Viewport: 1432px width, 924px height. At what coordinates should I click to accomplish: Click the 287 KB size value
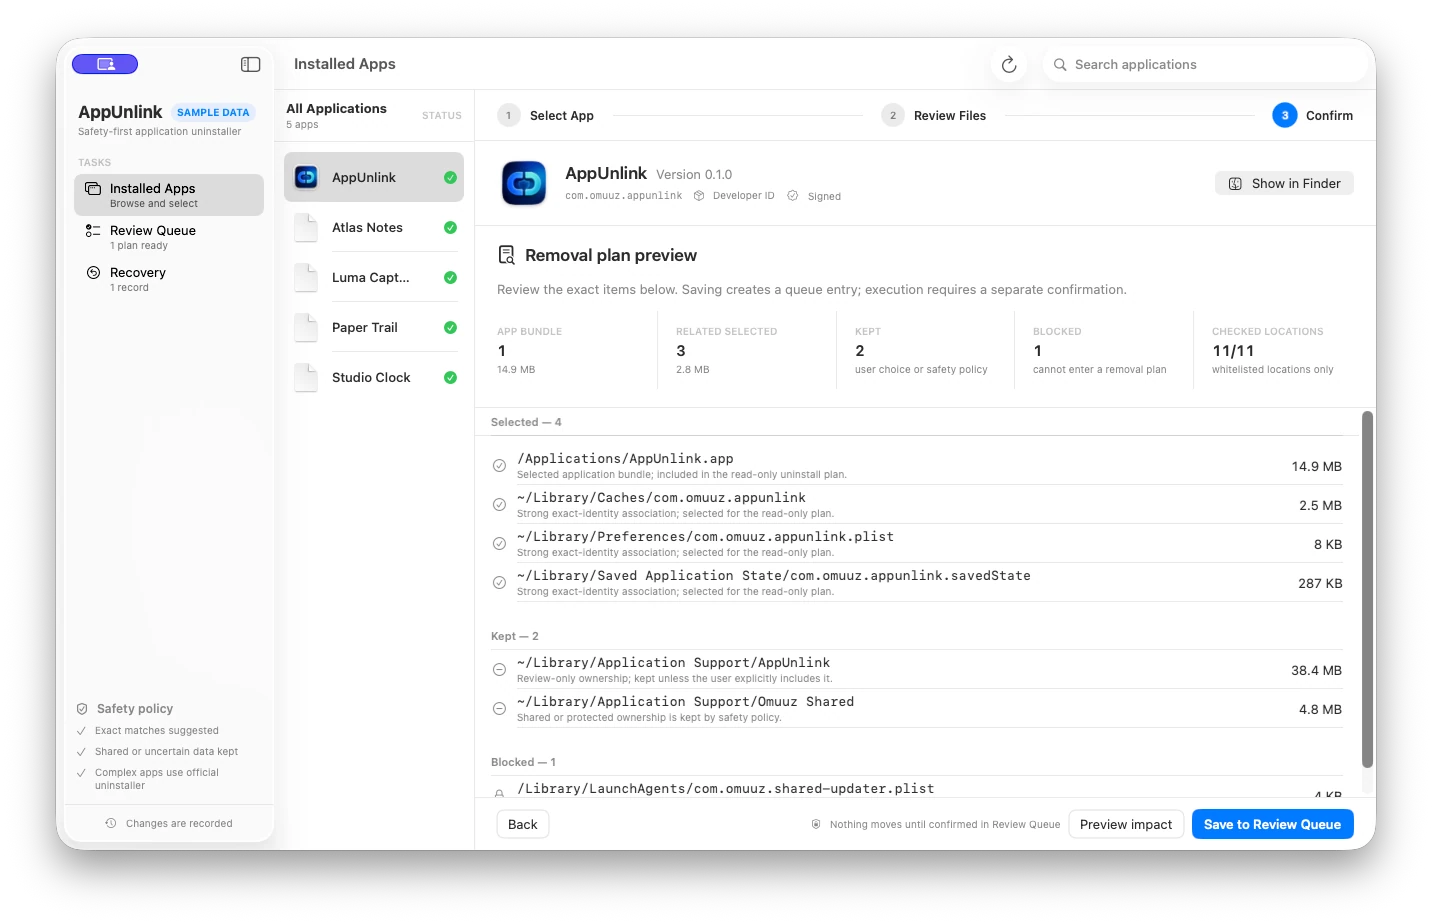(x=1320, y=583)
